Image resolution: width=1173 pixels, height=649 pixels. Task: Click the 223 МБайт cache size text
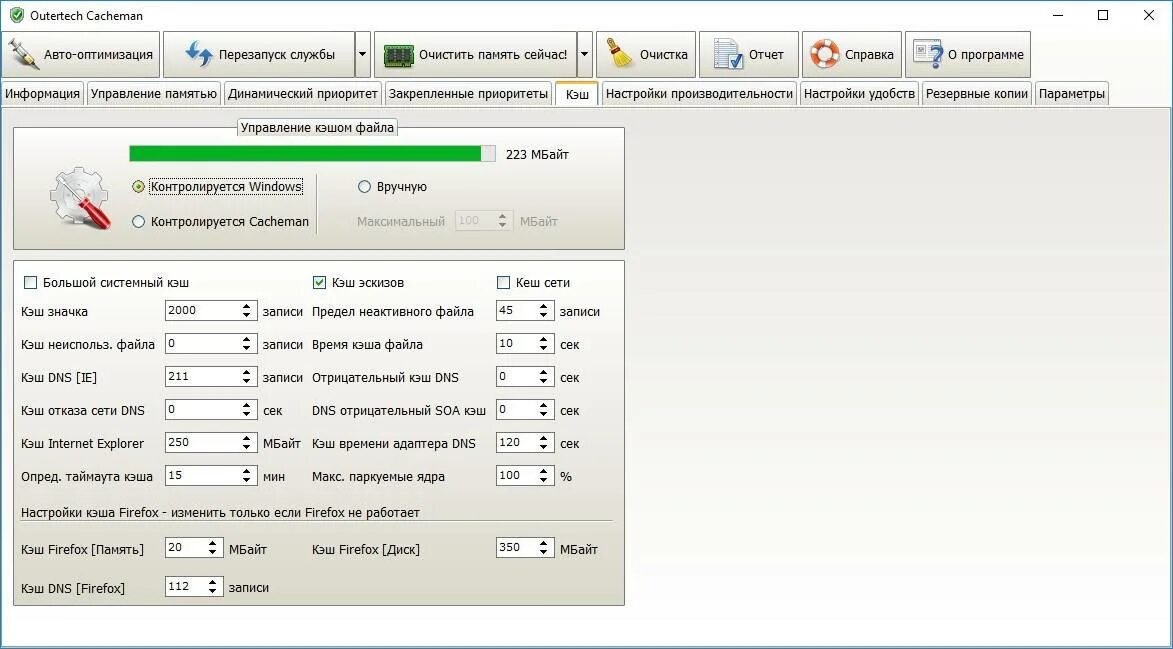point(537,155)
